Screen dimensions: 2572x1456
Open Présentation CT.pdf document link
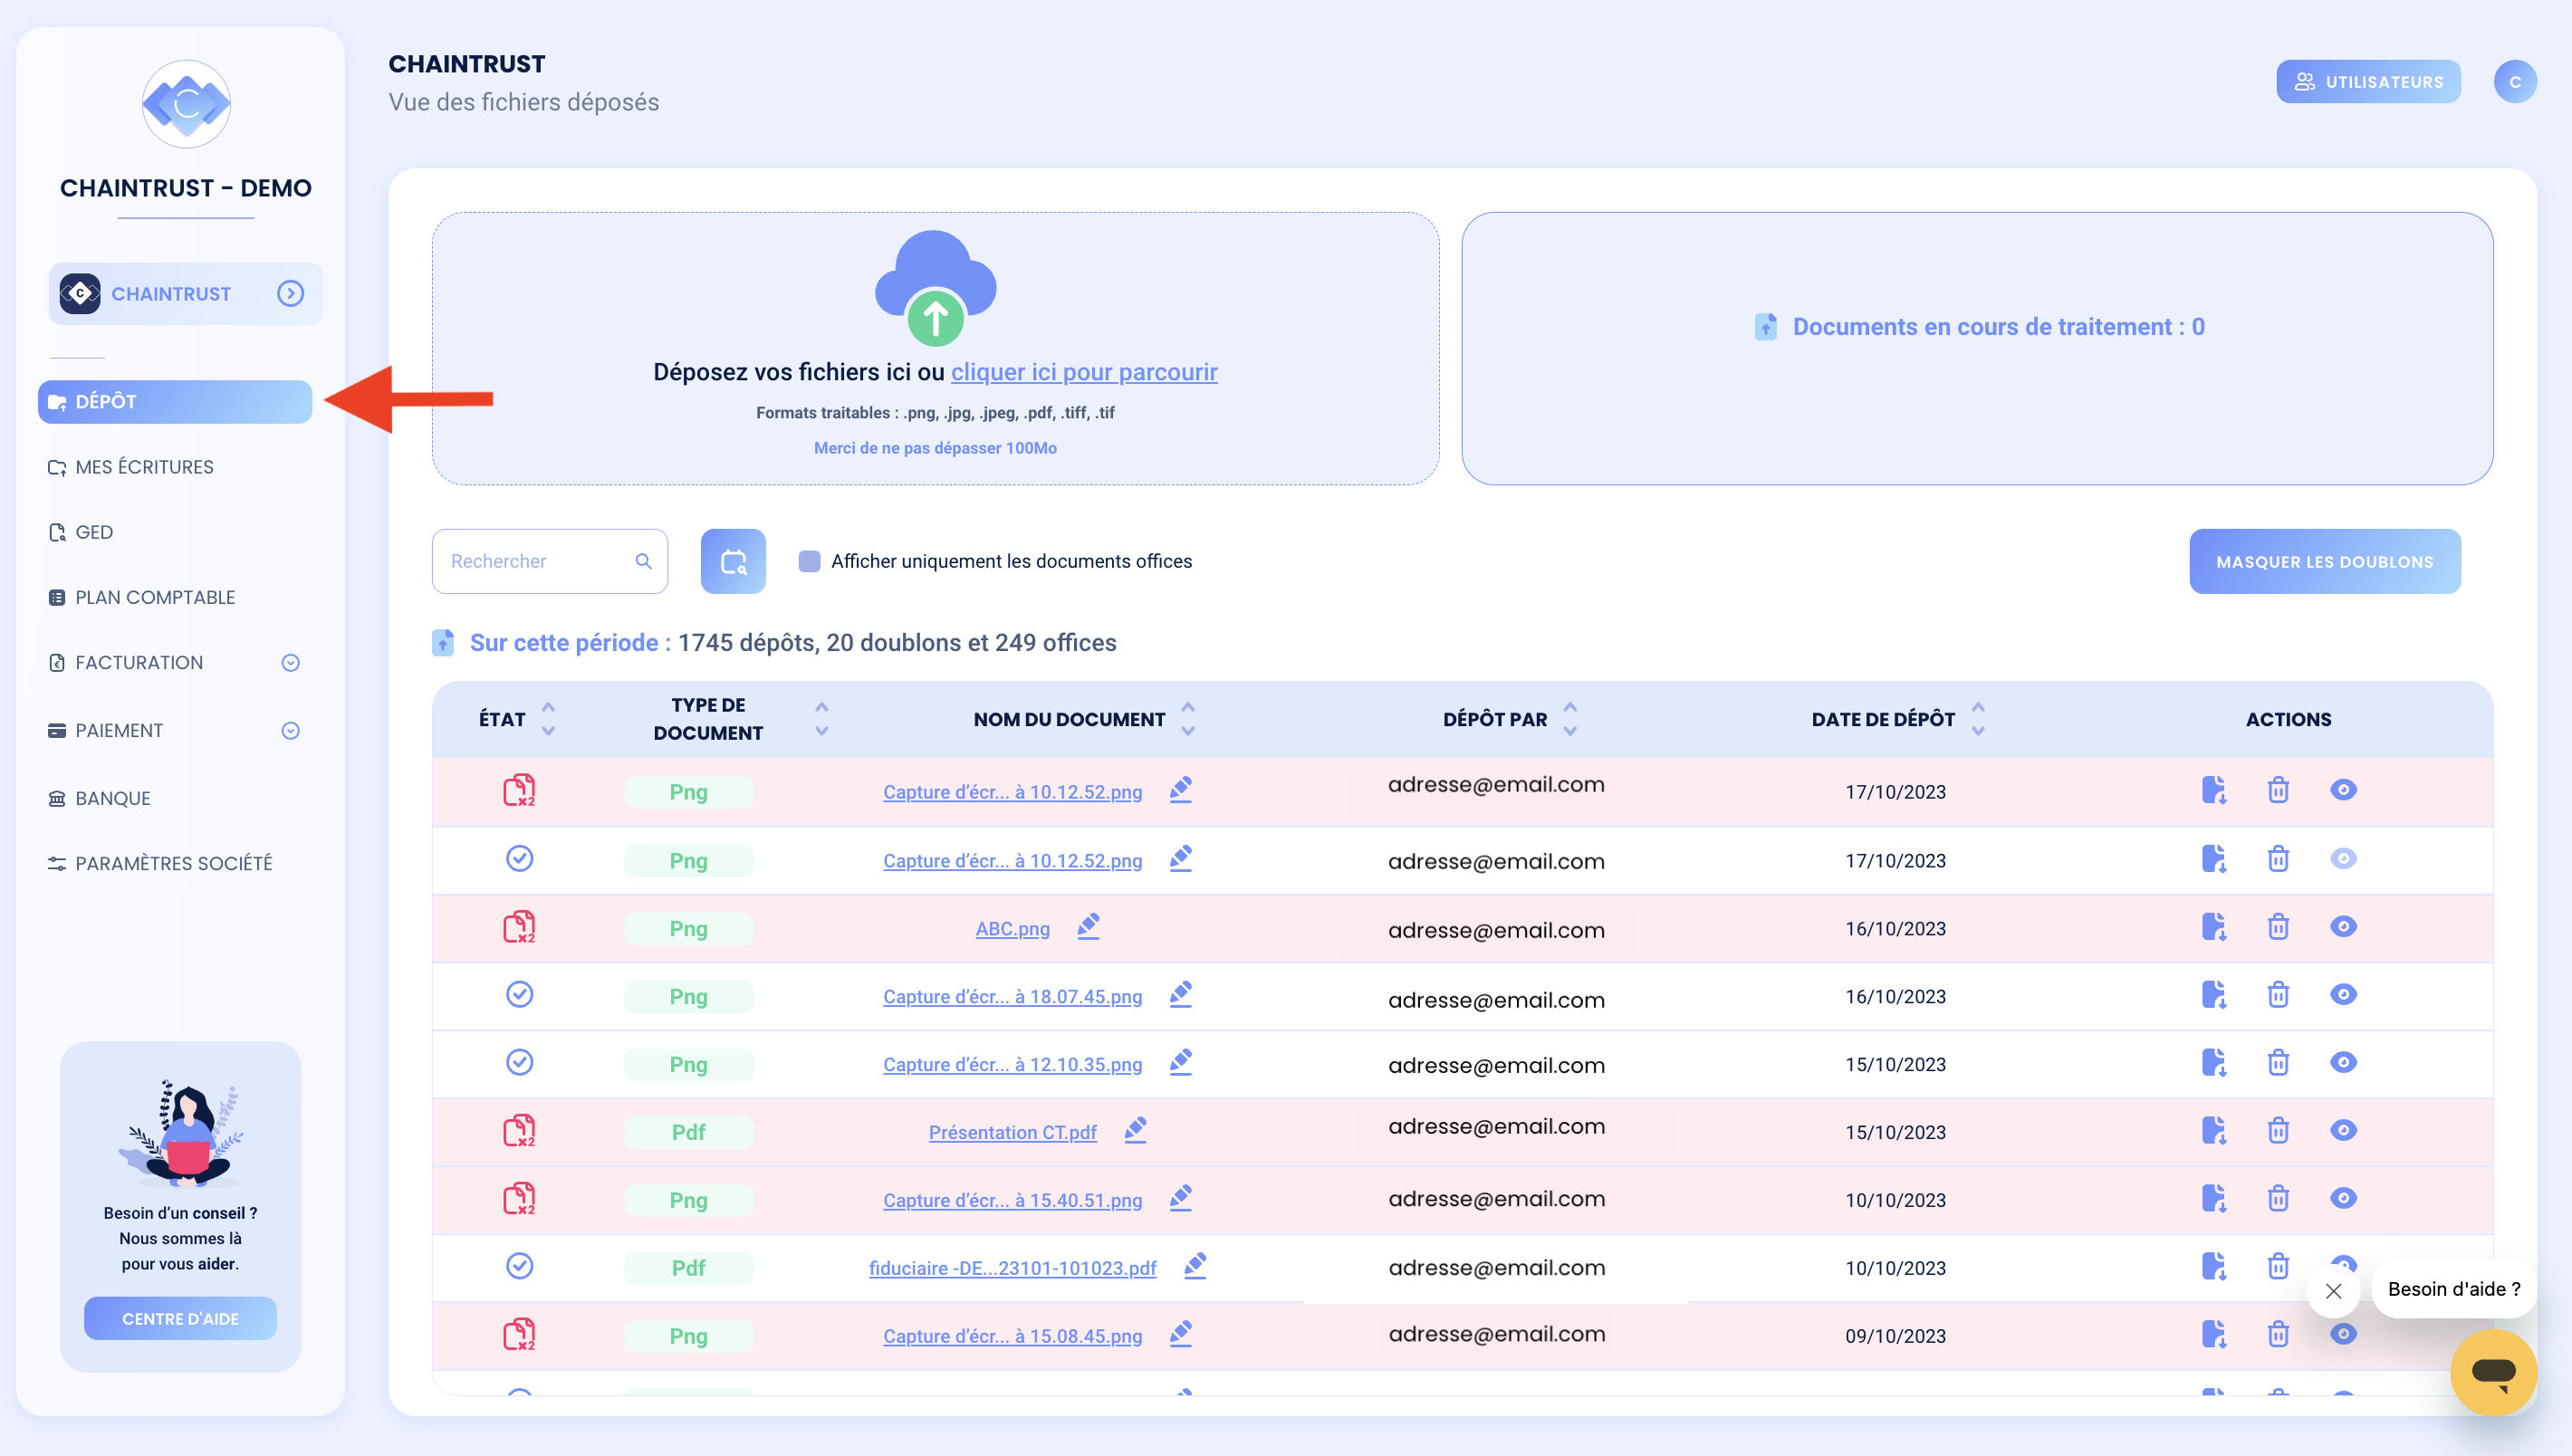coord(1012,1132)
